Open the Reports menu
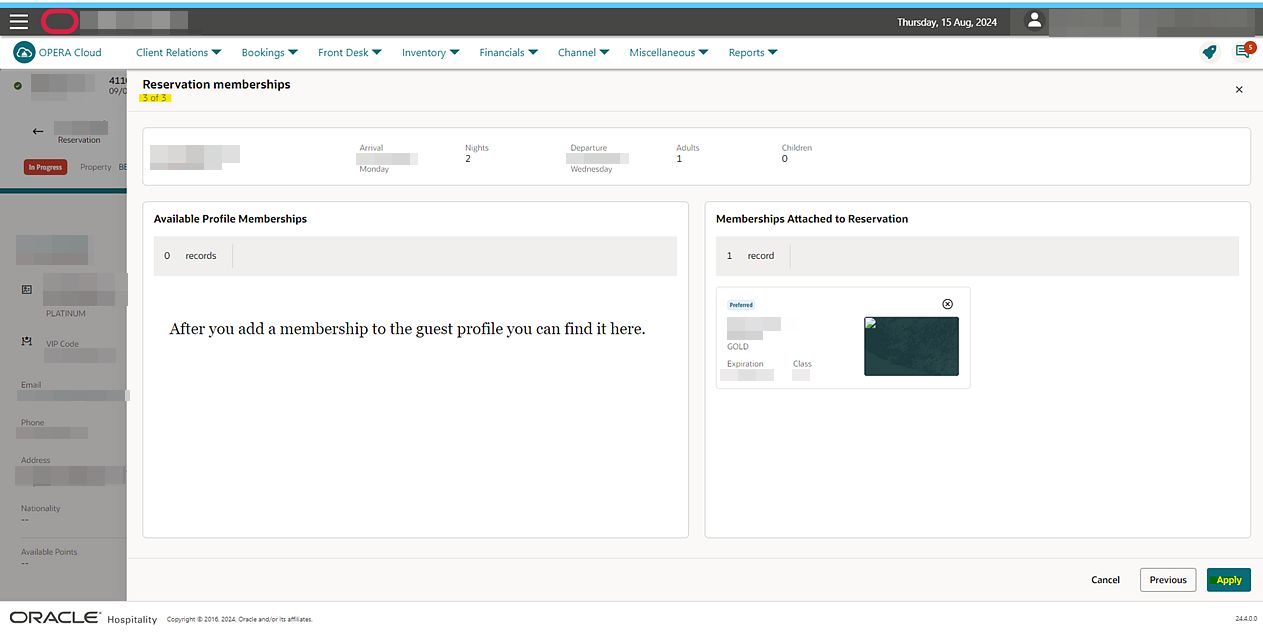The image size is (1263, 632). click(x=753, y=53)
